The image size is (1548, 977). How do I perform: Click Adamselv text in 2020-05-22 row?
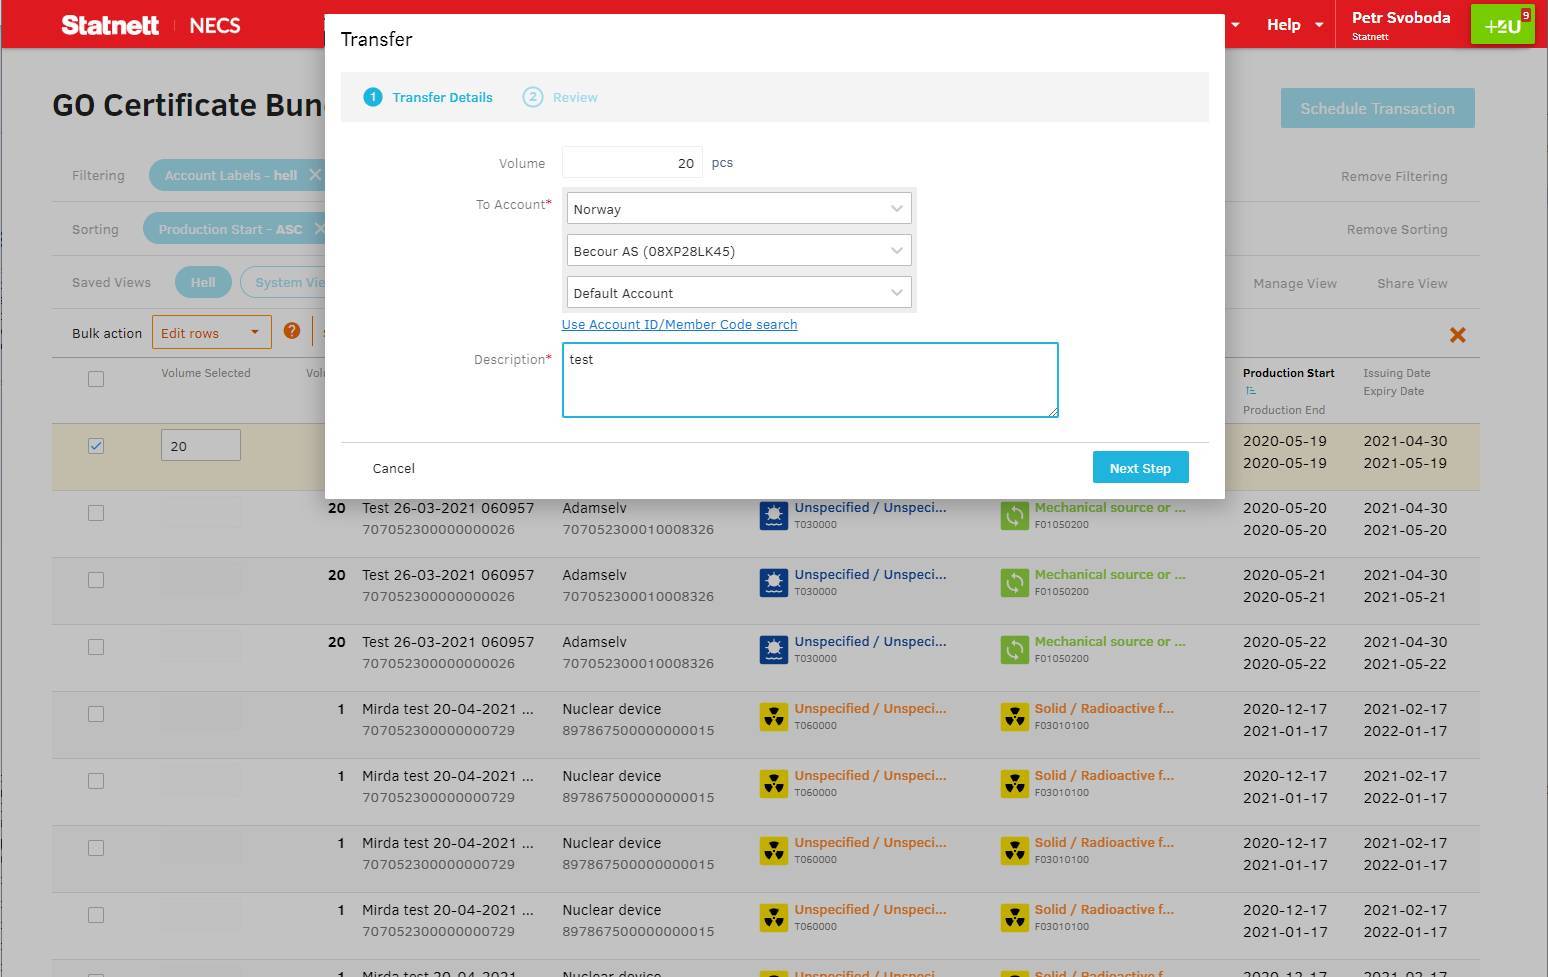click(595, 642)
